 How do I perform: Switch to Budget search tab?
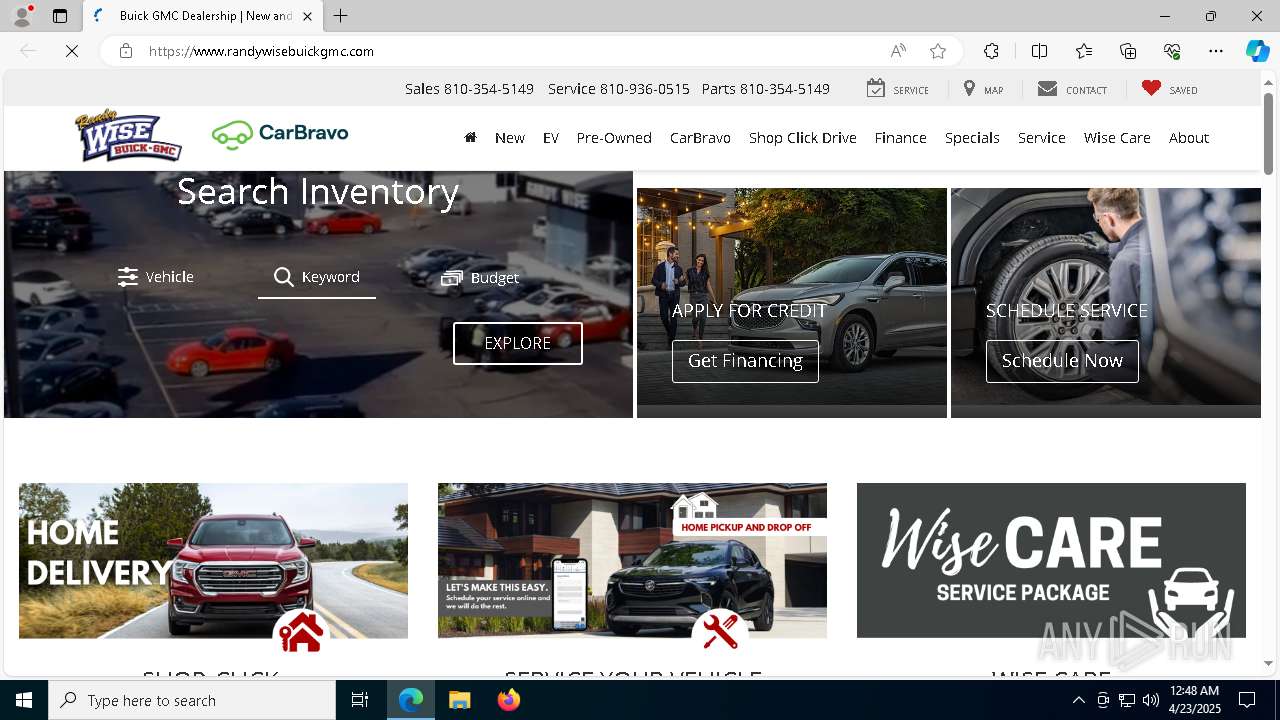point(480,278)
